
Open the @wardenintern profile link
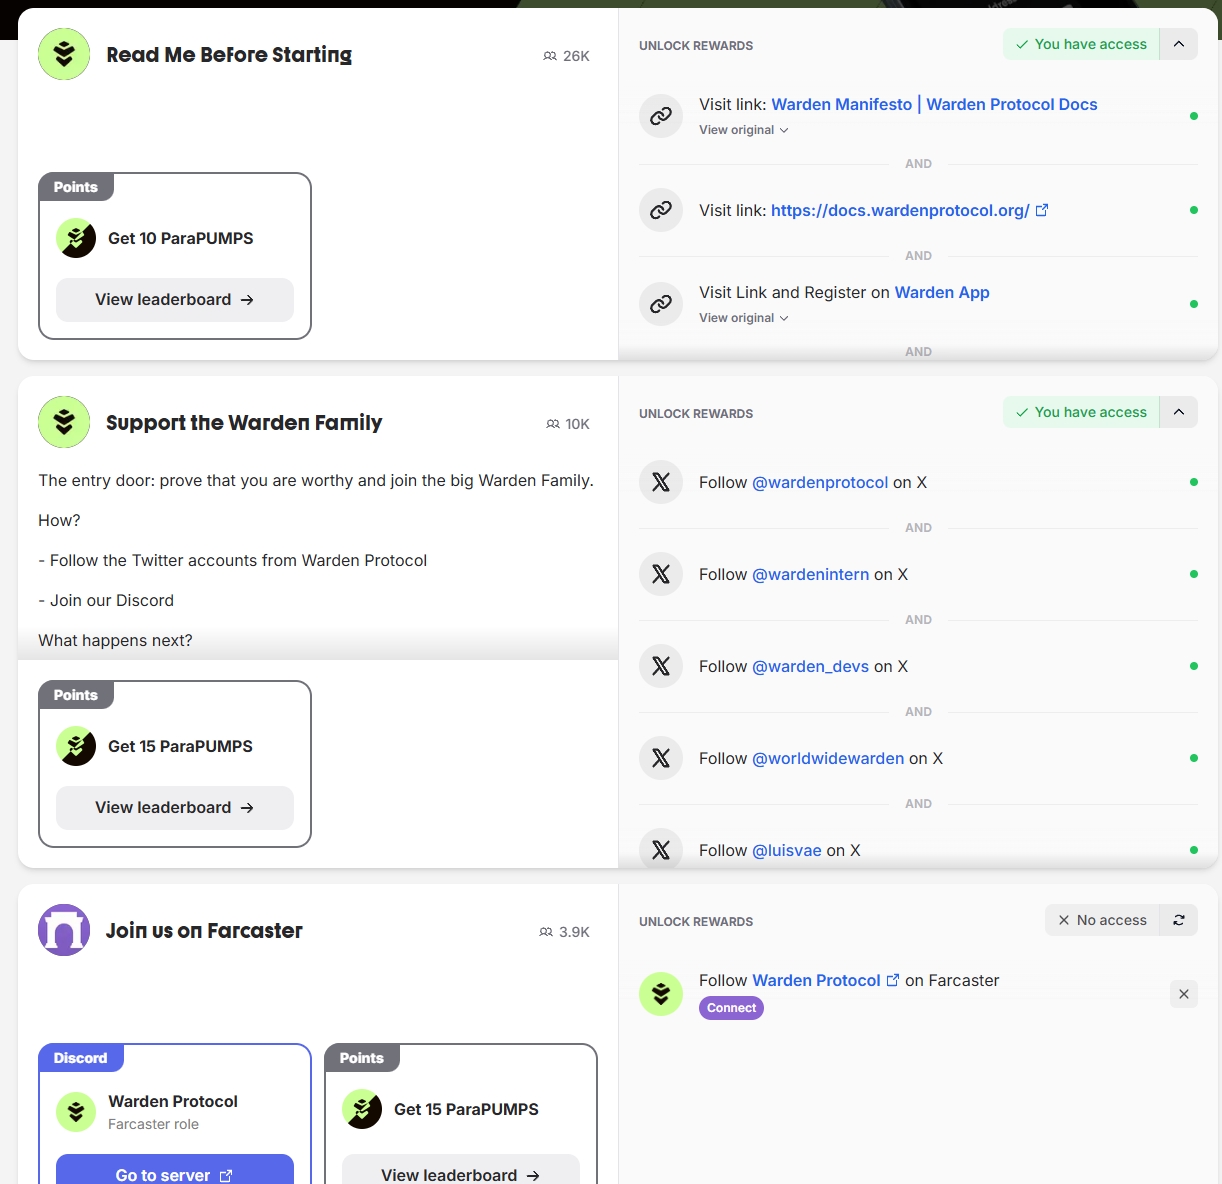[x=810, y=574]
